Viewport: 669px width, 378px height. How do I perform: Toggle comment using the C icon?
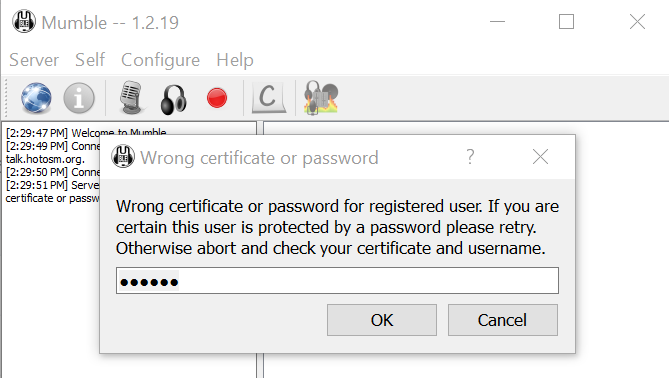pos(268,98)
